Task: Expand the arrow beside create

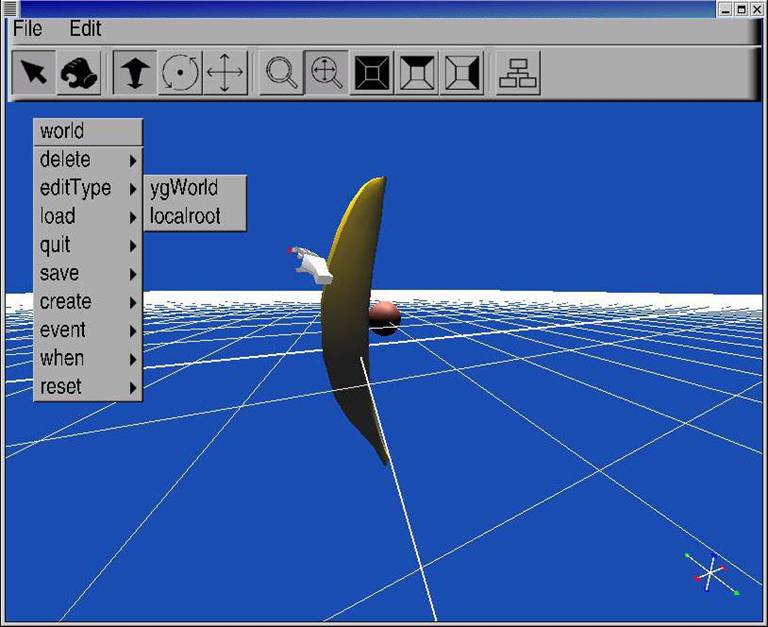Action: (133, 303)
